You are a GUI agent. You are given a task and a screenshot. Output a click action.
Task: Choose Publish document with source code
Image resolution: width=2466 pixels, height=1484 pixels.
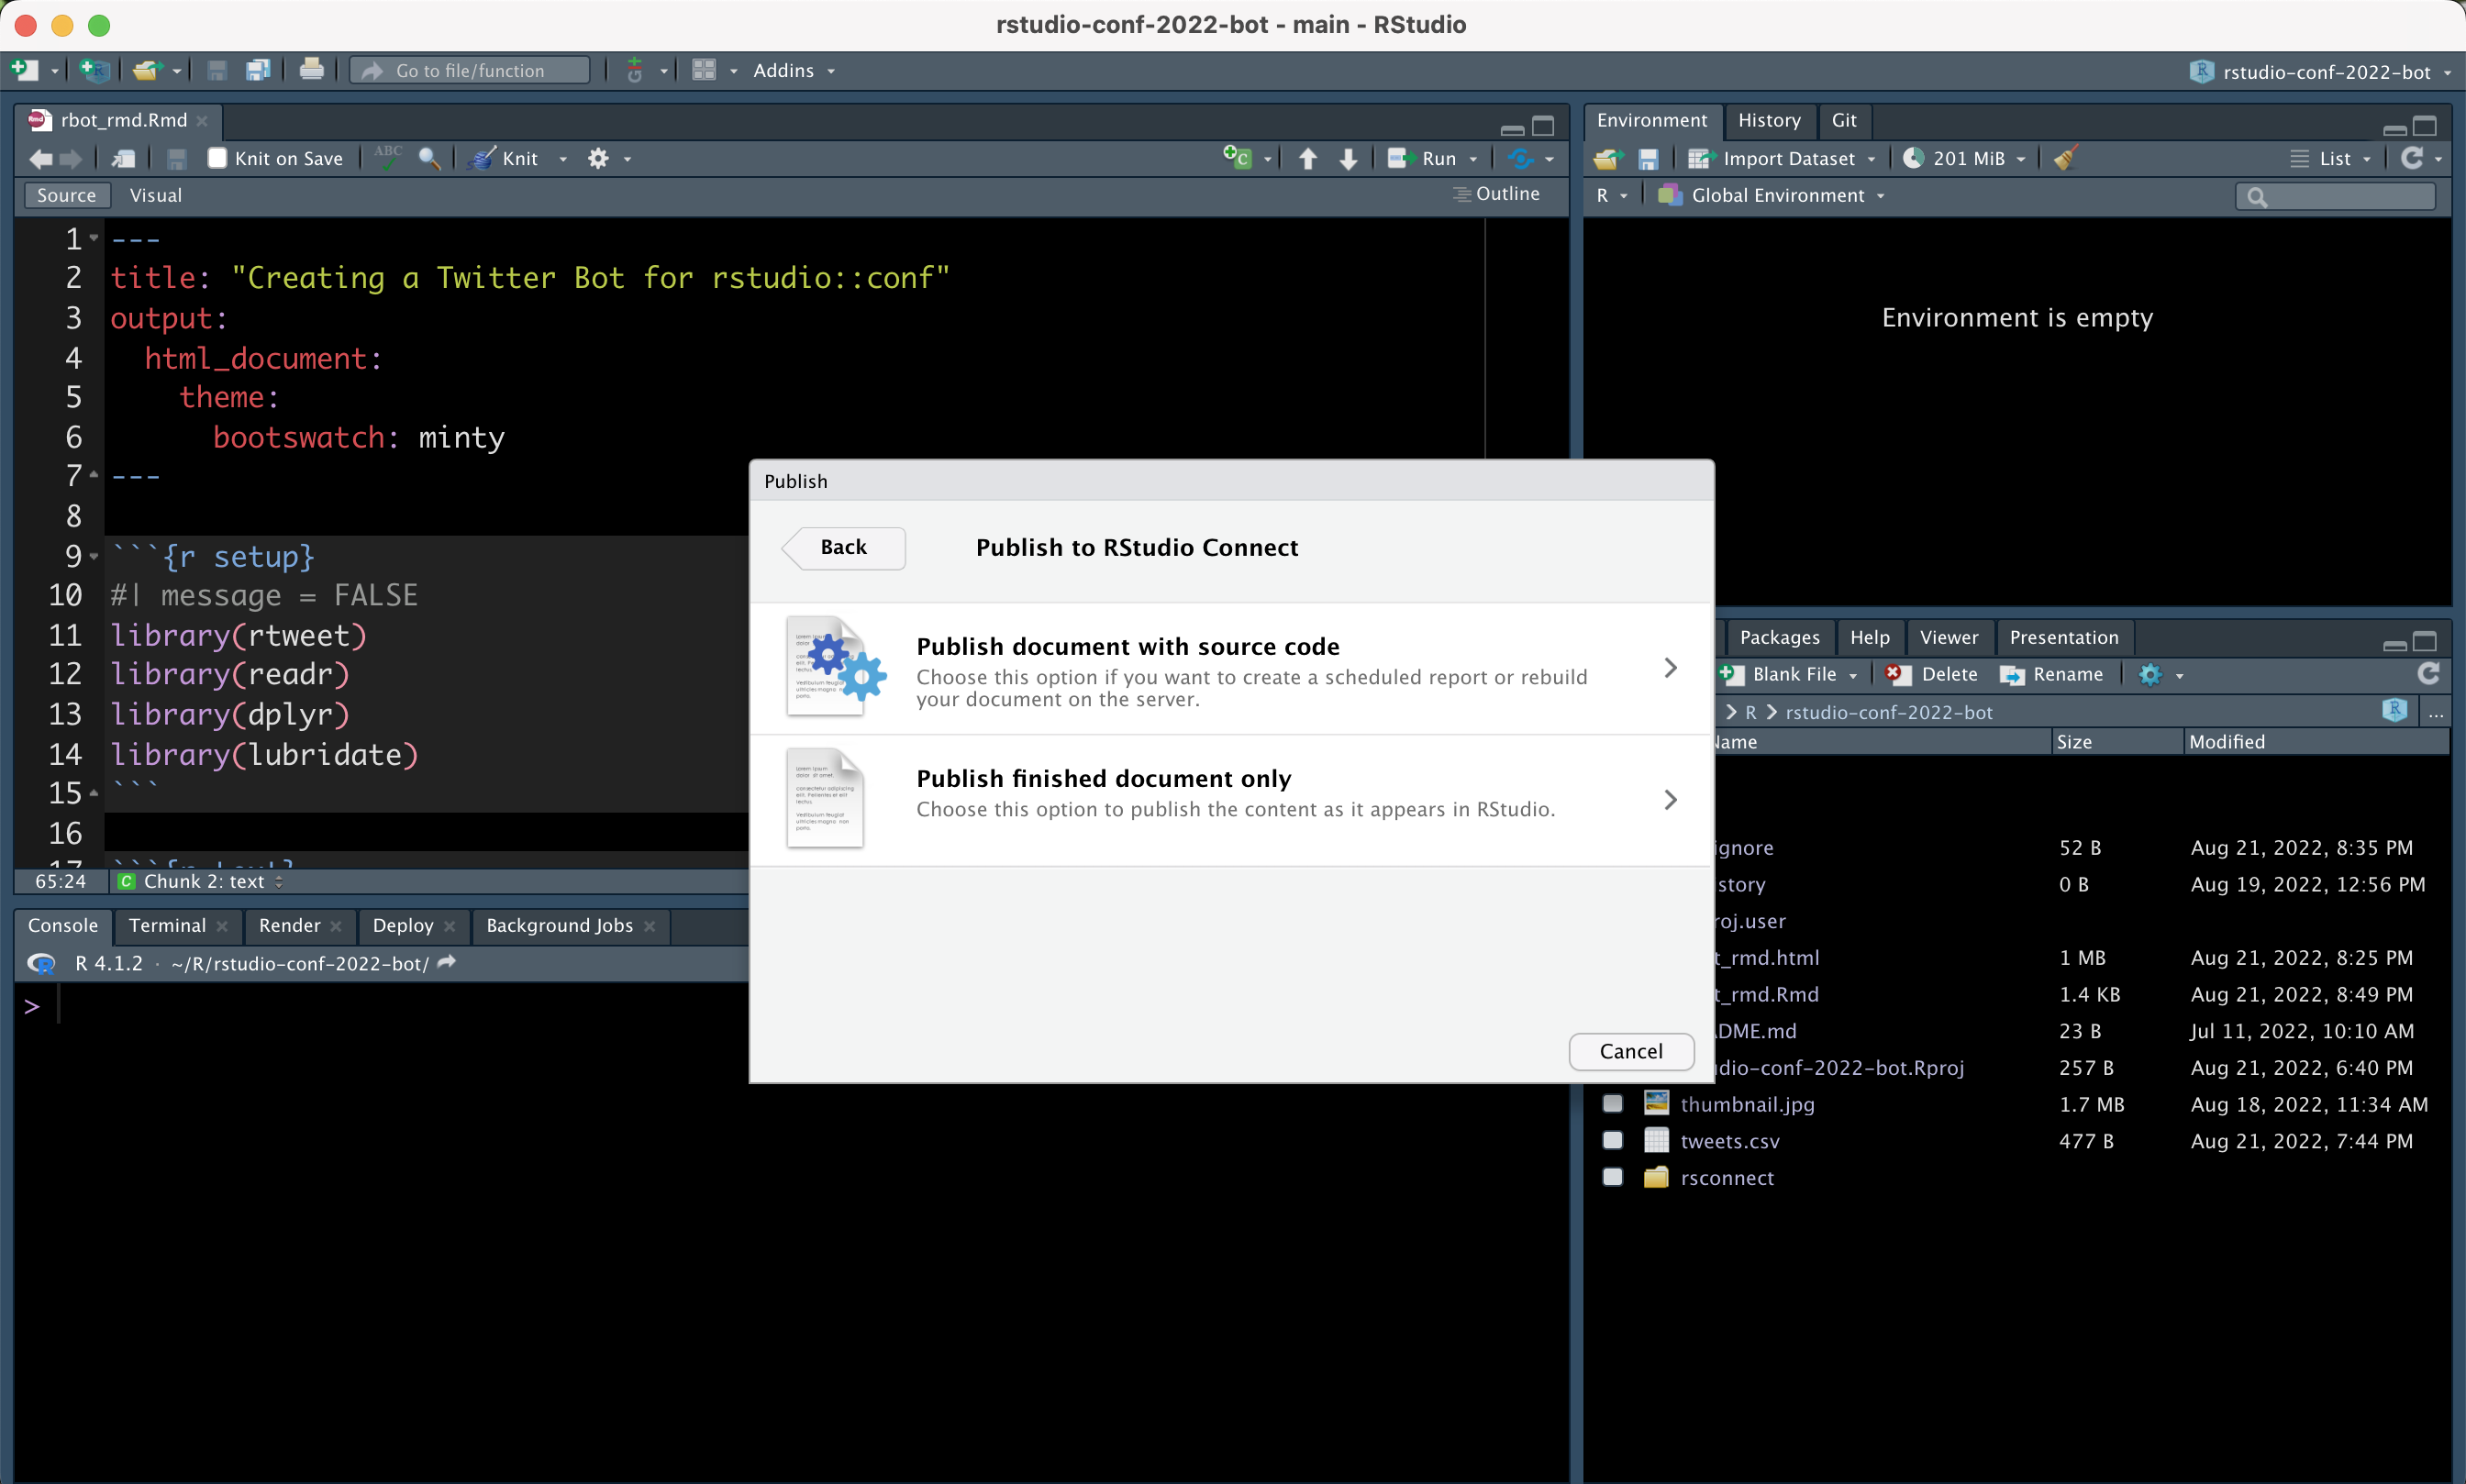(1232, 668)
